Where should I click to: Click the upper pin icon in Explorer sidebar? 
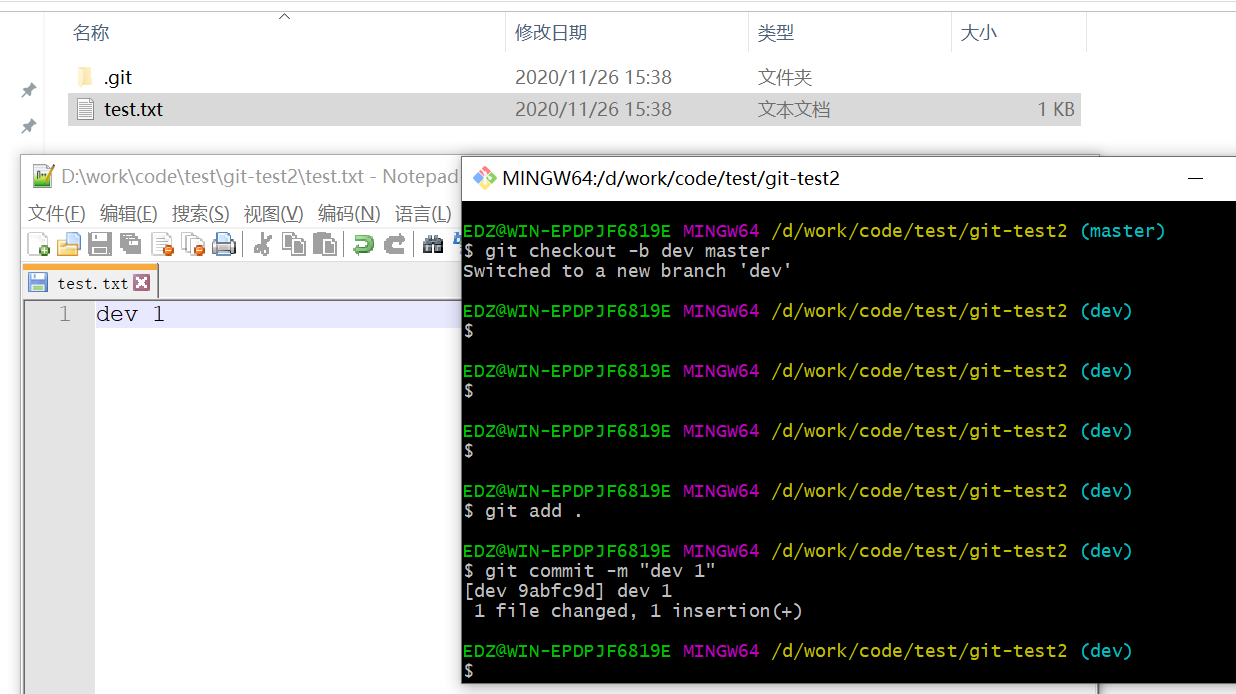pyautogui.click(x=29, y=91)
